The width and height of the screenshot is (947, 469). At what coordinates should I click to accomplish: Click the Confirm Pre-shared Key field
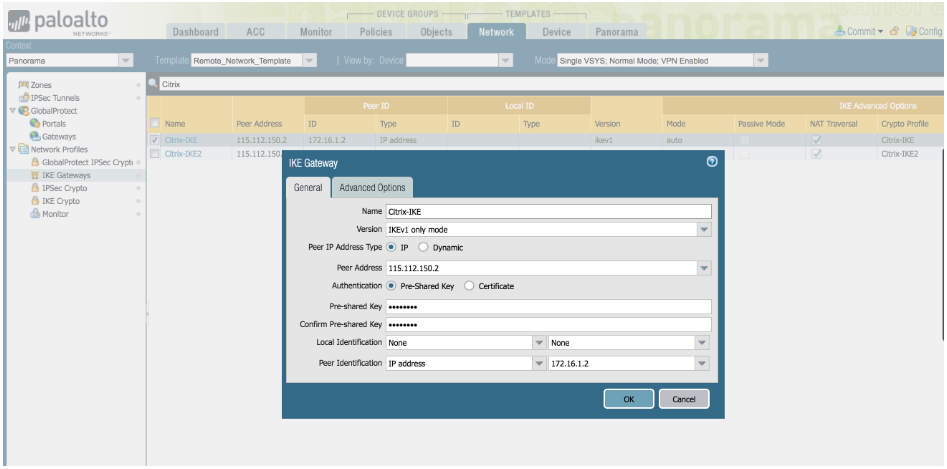point(548,324)
